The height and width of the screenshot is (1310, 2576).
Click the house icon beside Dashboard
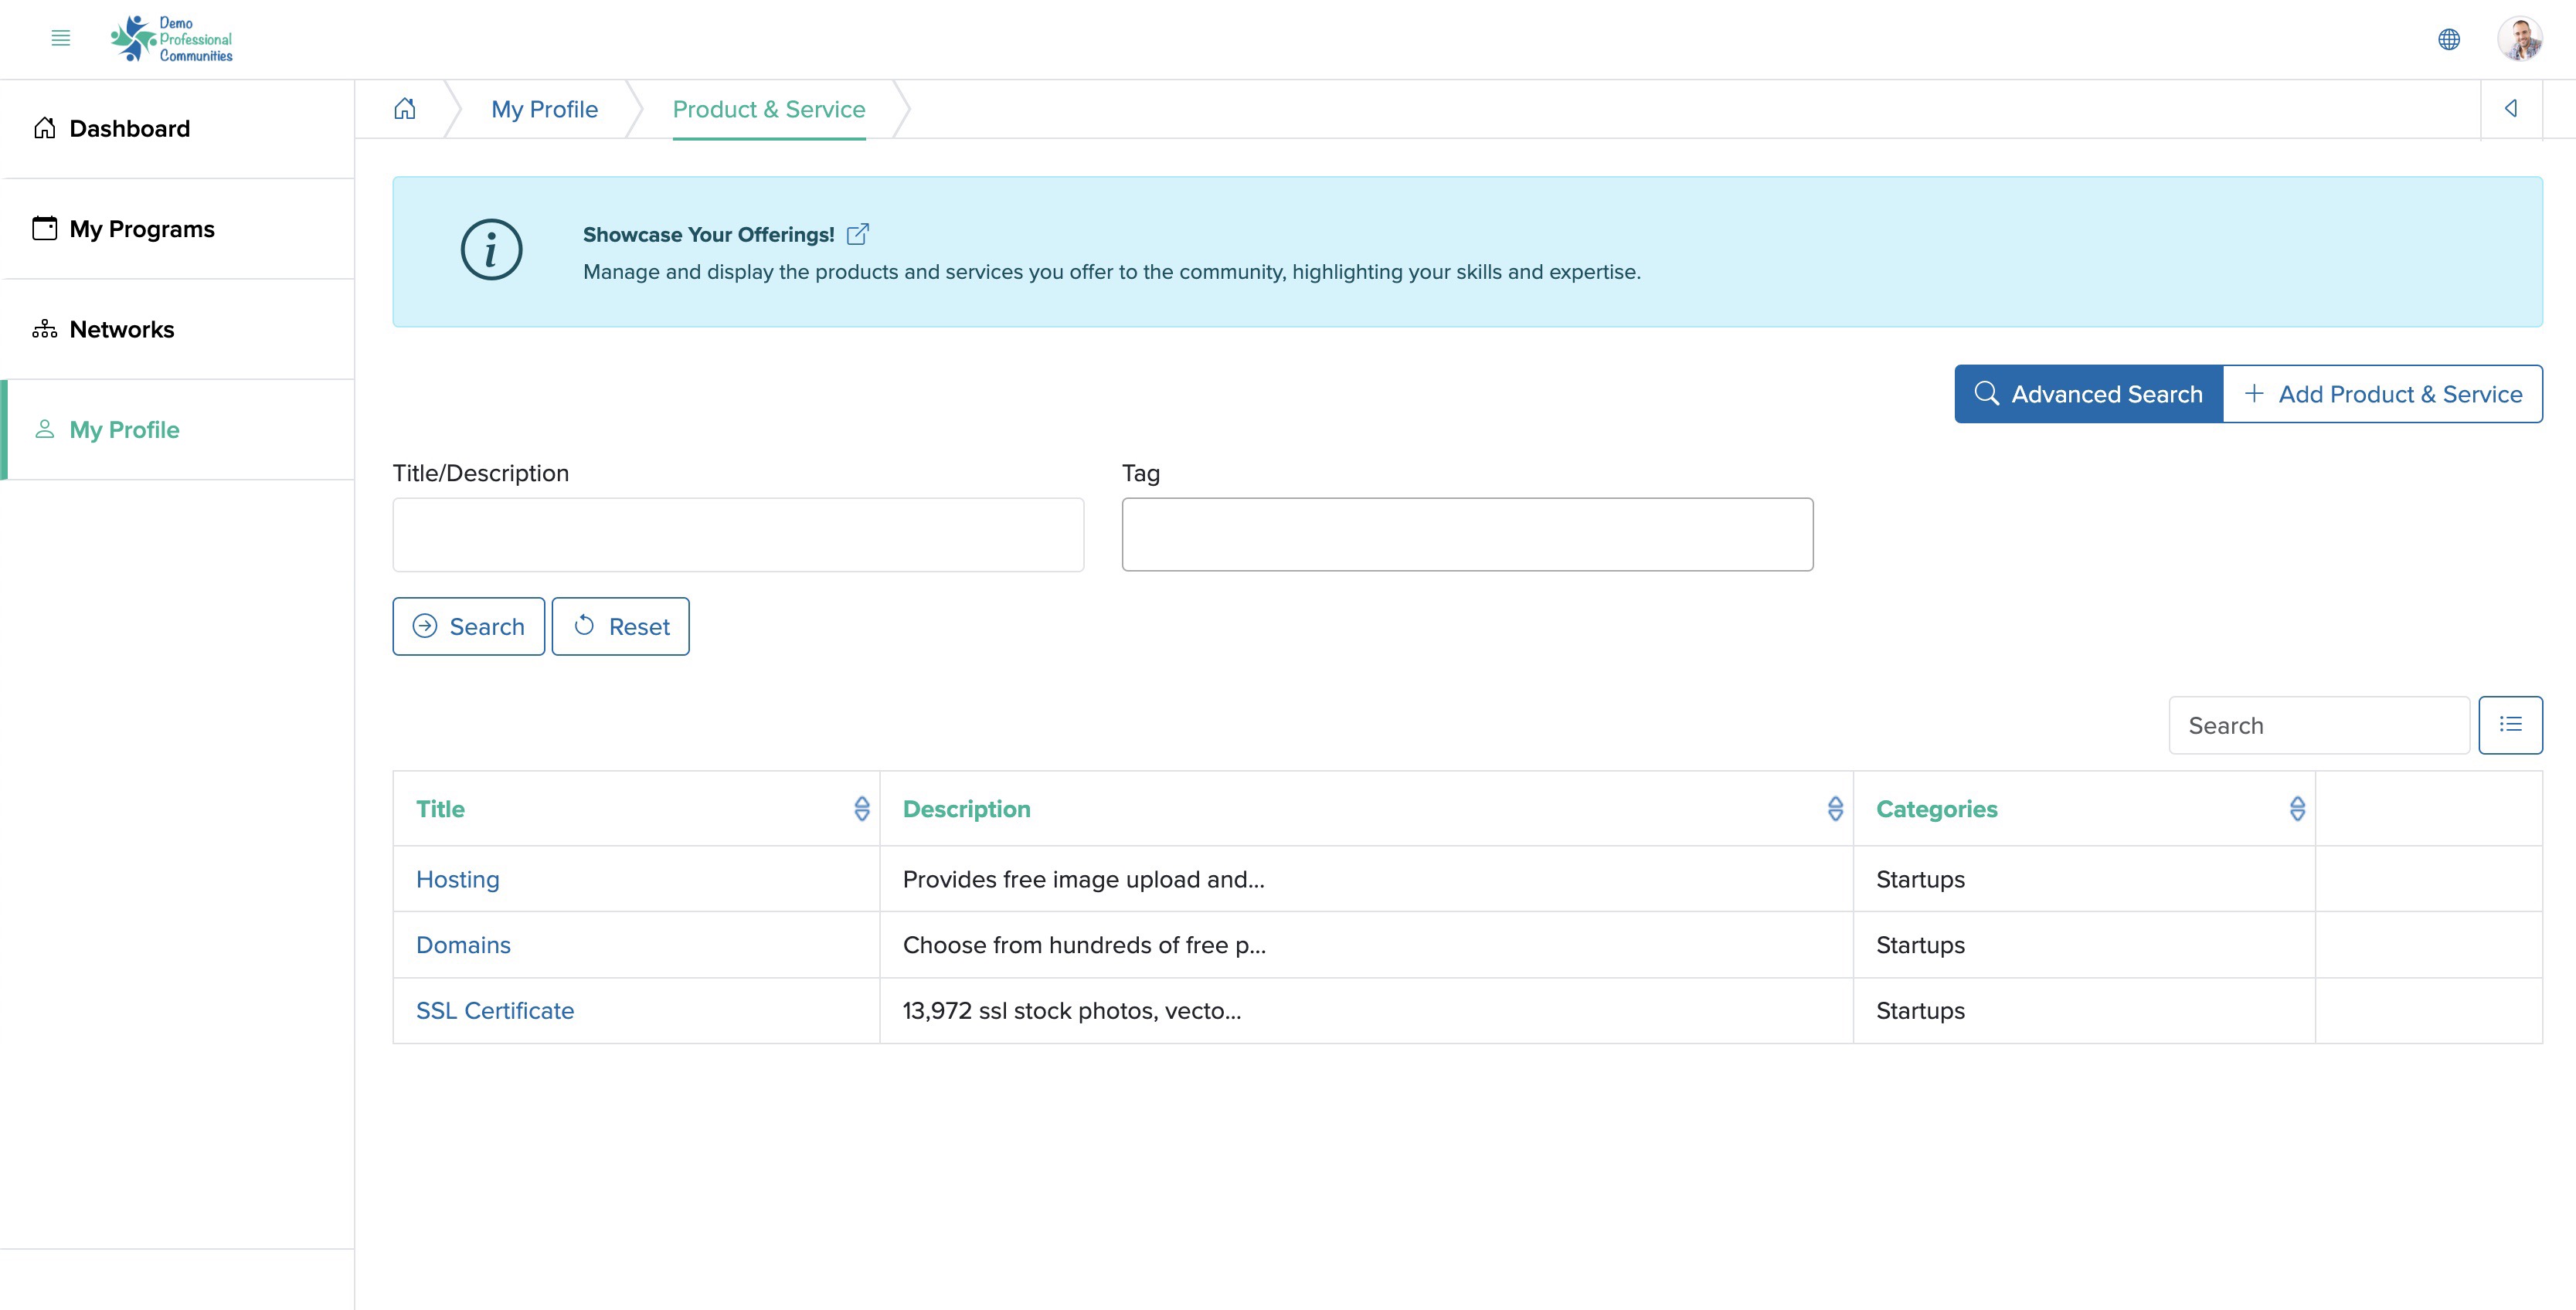tap(44, 127)
